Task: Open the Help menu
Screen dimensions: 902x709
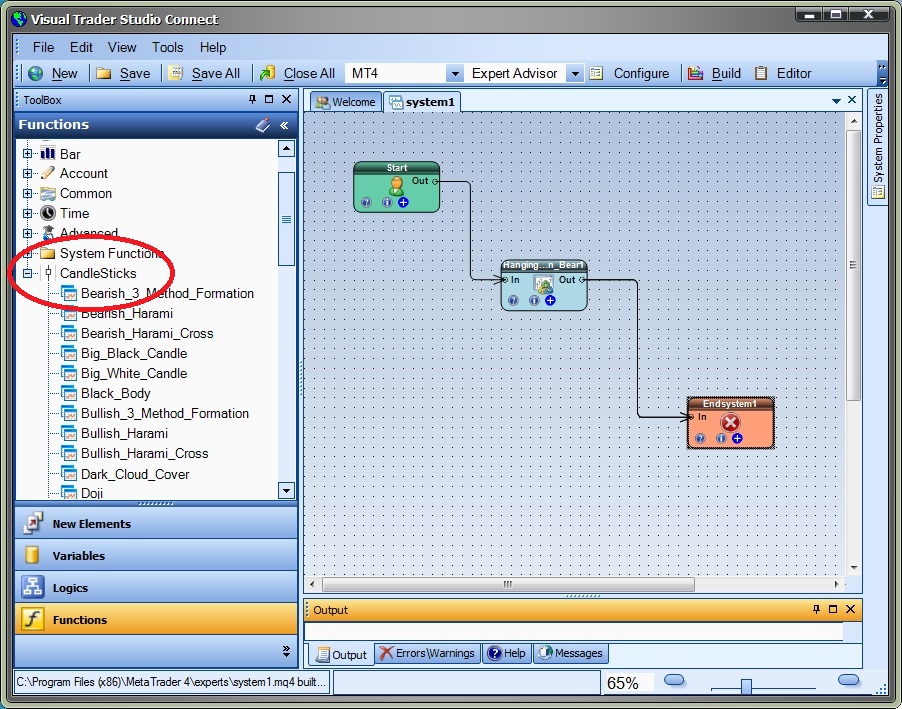Action: tap(213, 47)
